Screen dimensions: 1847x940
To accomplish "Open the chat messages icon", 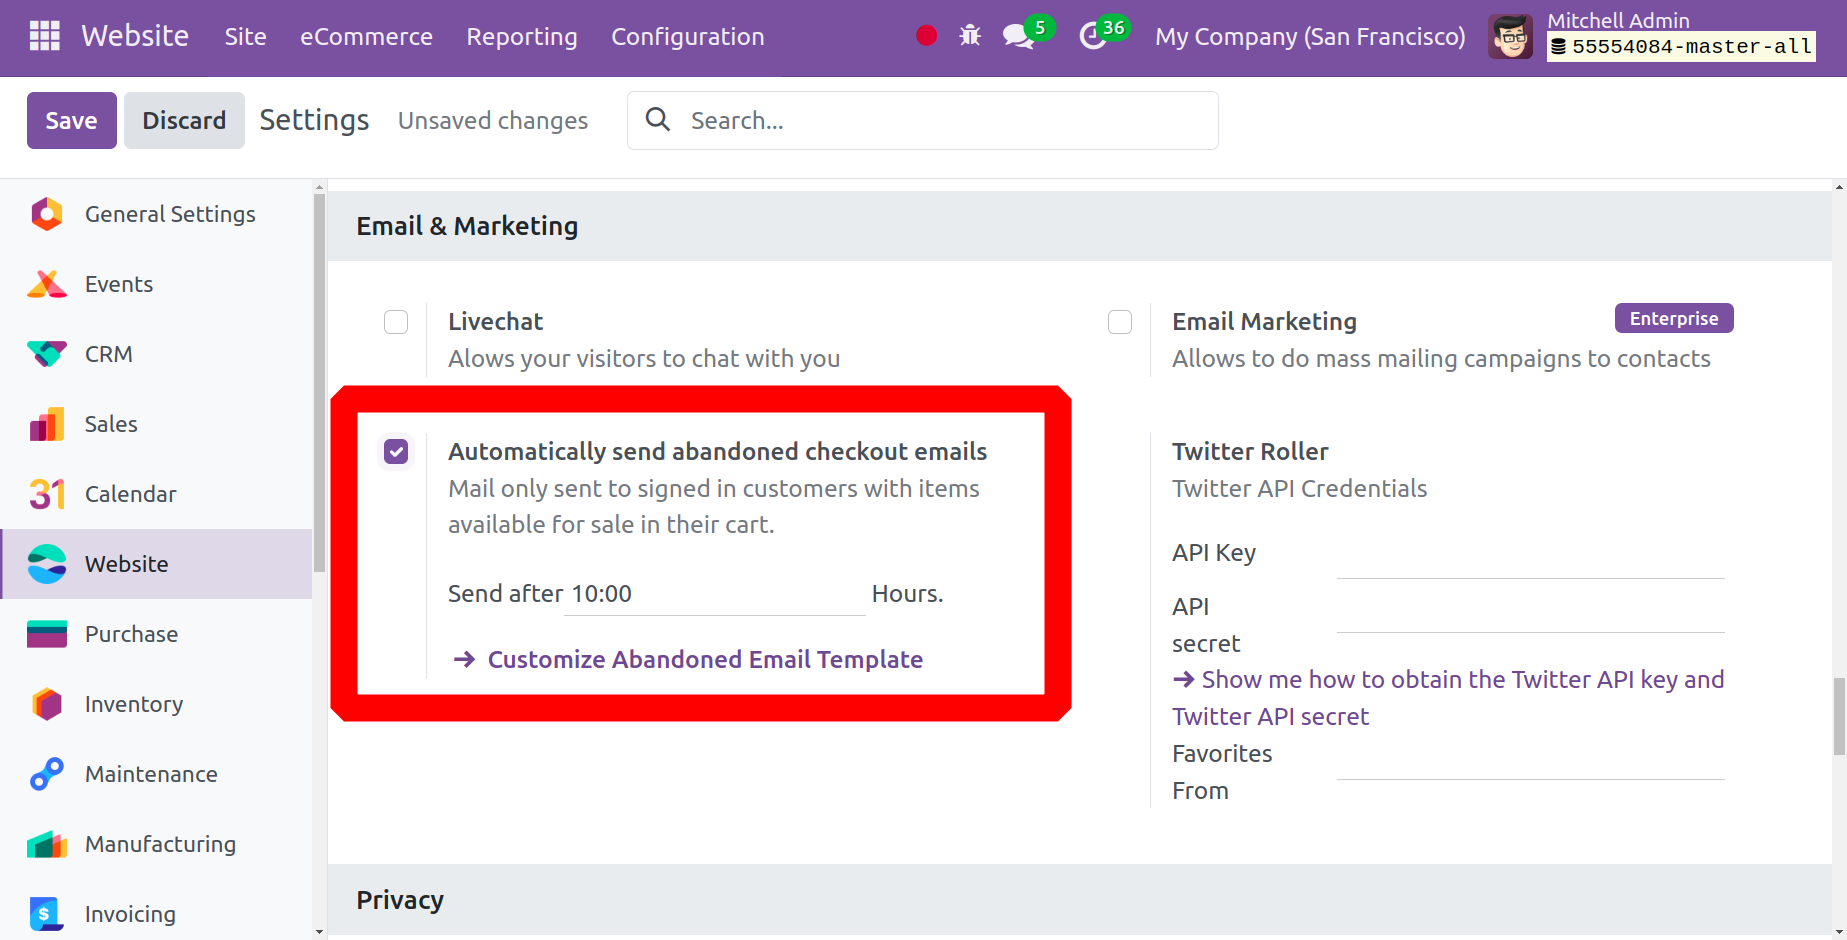I will pos(1018,37).
